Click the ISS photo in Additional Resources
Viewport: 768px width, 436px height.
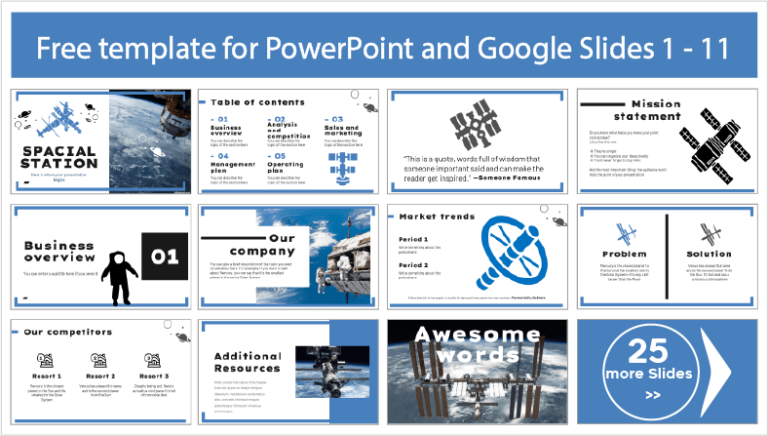[332, 372]
